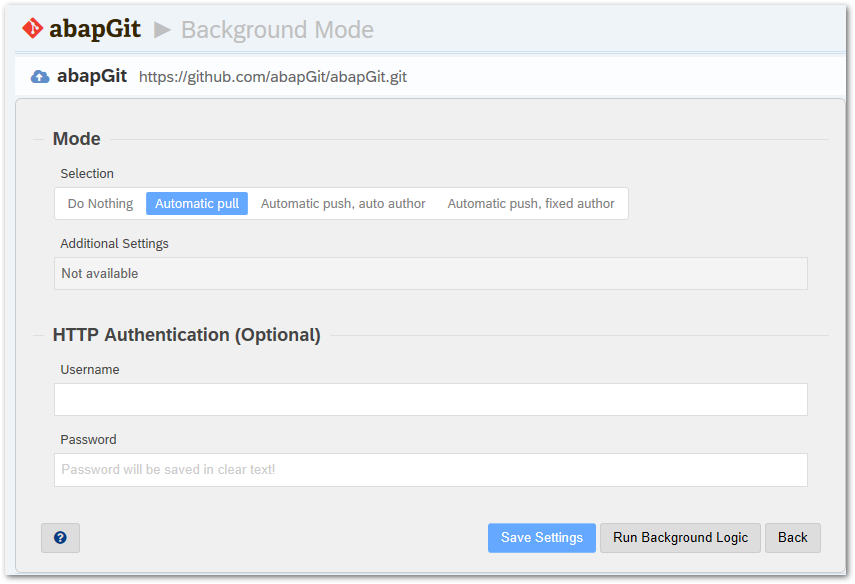
Task: Save the settings with Save Settings button
Action: click(x=541, y=538)
